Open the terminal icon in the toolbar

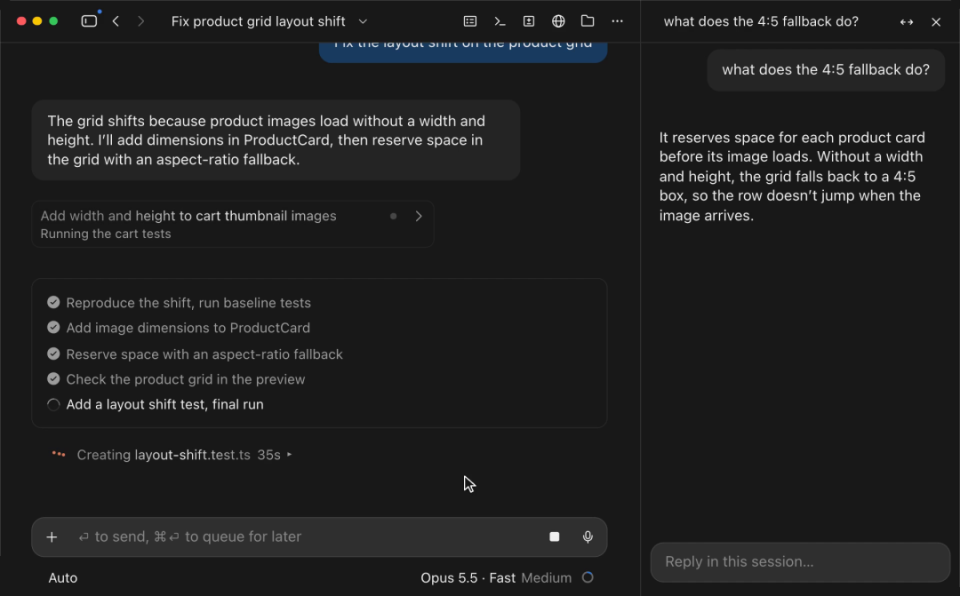pos(500,21)
